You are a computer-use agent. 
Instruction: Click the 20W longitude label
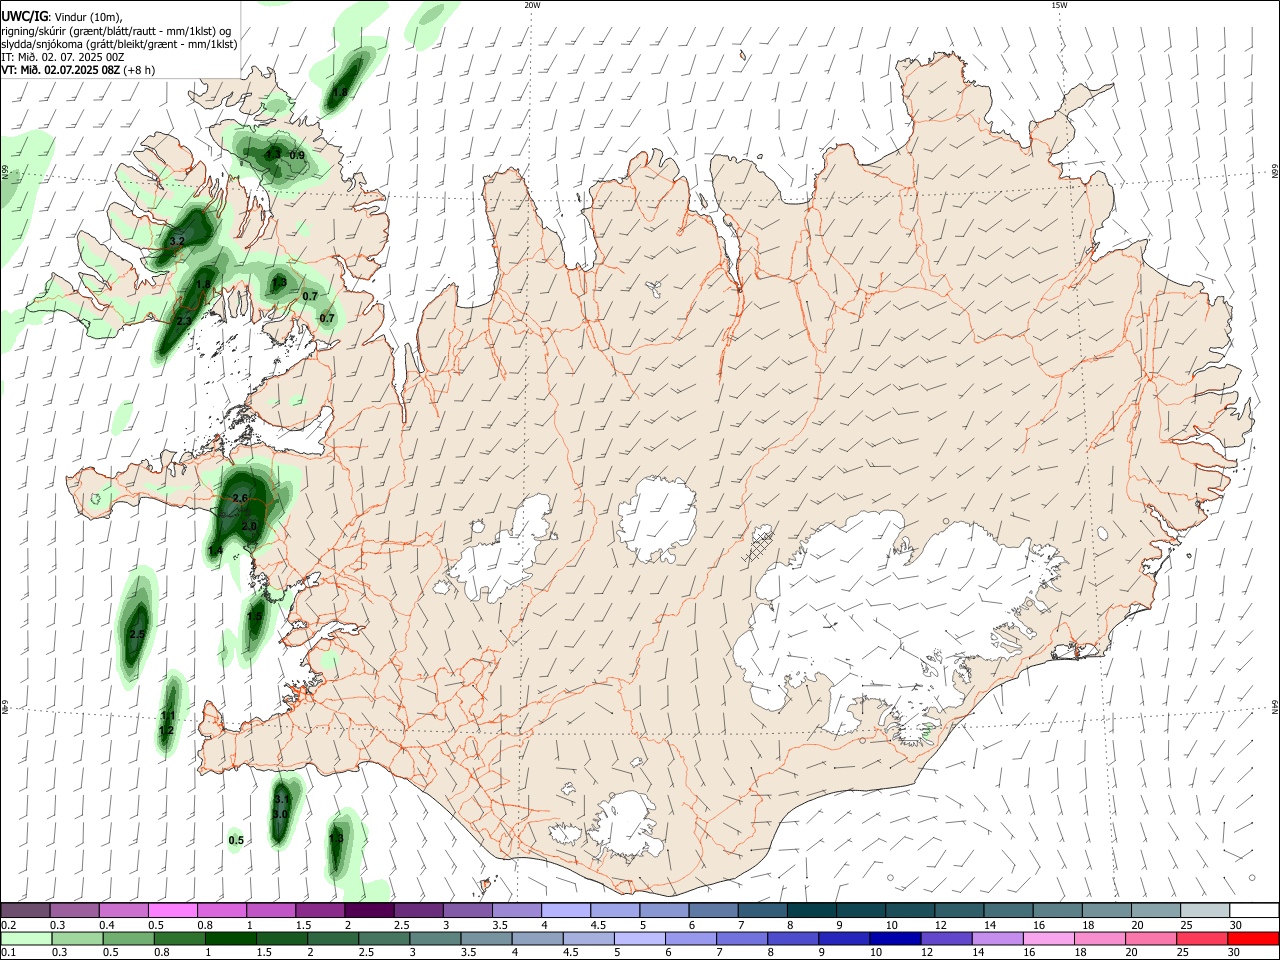532,5
